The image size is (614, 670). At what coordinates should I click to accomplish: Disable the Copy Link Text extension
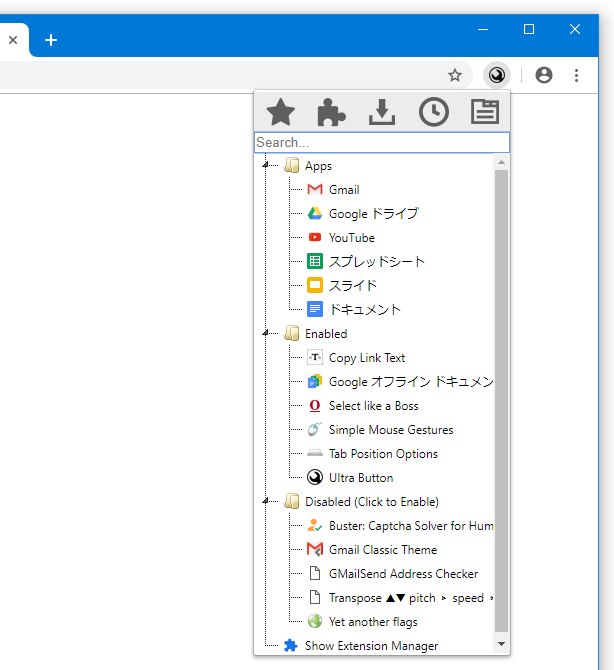367,358
